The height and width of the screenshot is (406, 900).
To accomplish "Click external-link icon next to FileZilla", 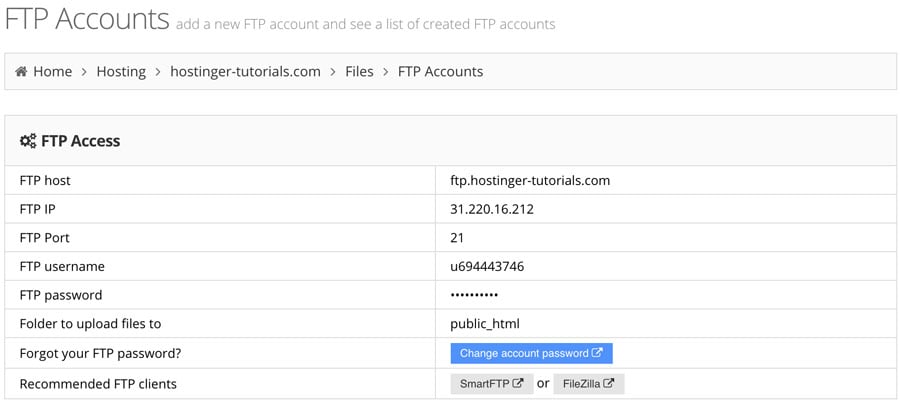I will 609,384.
